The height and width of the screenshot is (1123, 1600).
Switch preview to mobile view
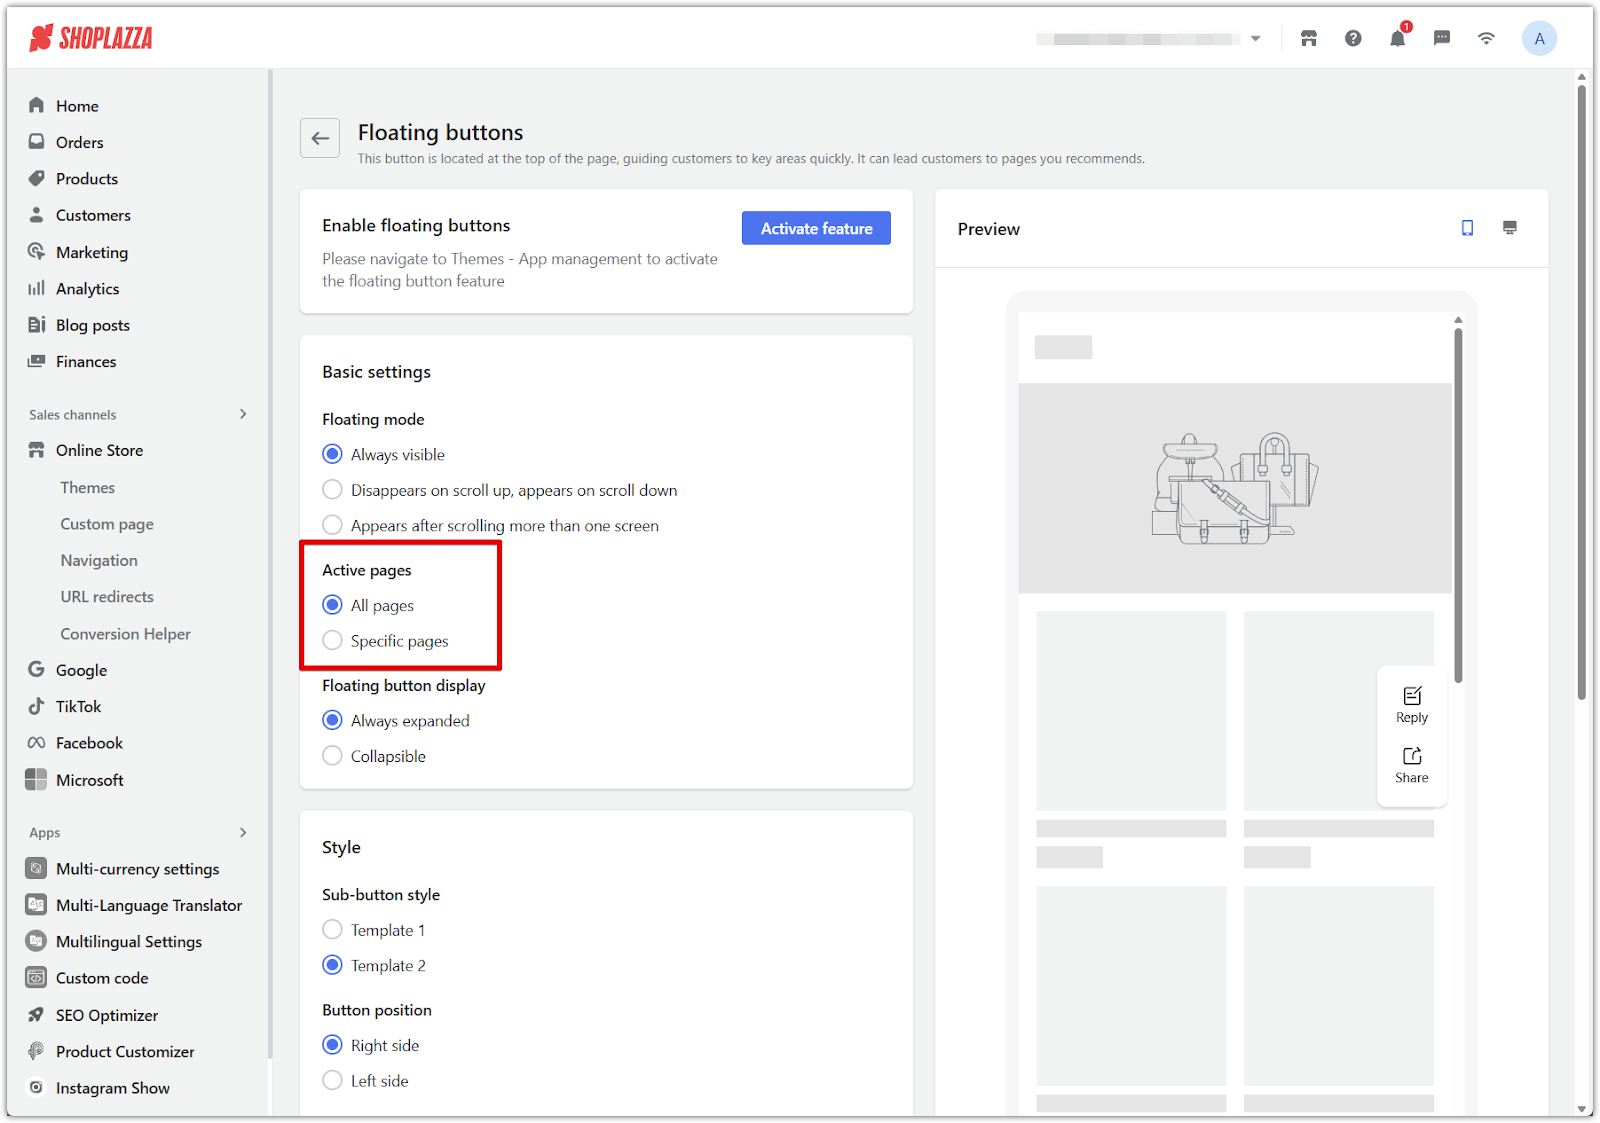tap(1467, 228)
